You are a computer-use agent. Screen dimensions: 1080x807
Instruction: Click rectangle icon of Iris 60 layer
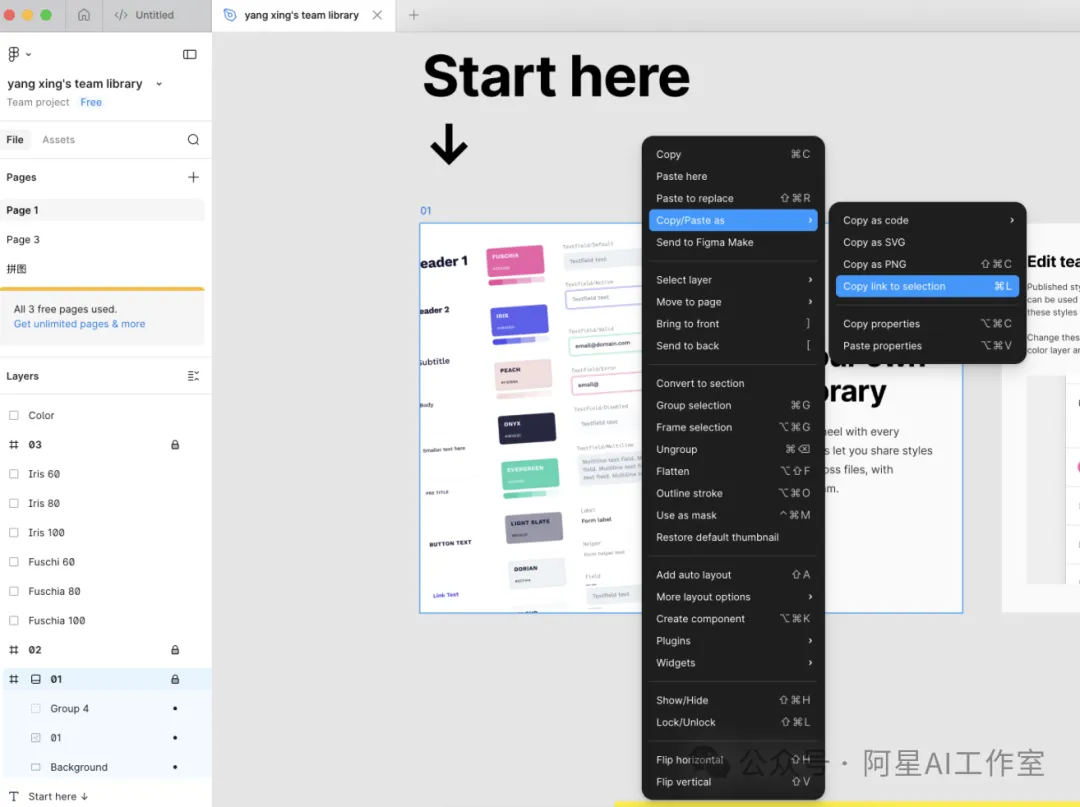coord(14,474)
